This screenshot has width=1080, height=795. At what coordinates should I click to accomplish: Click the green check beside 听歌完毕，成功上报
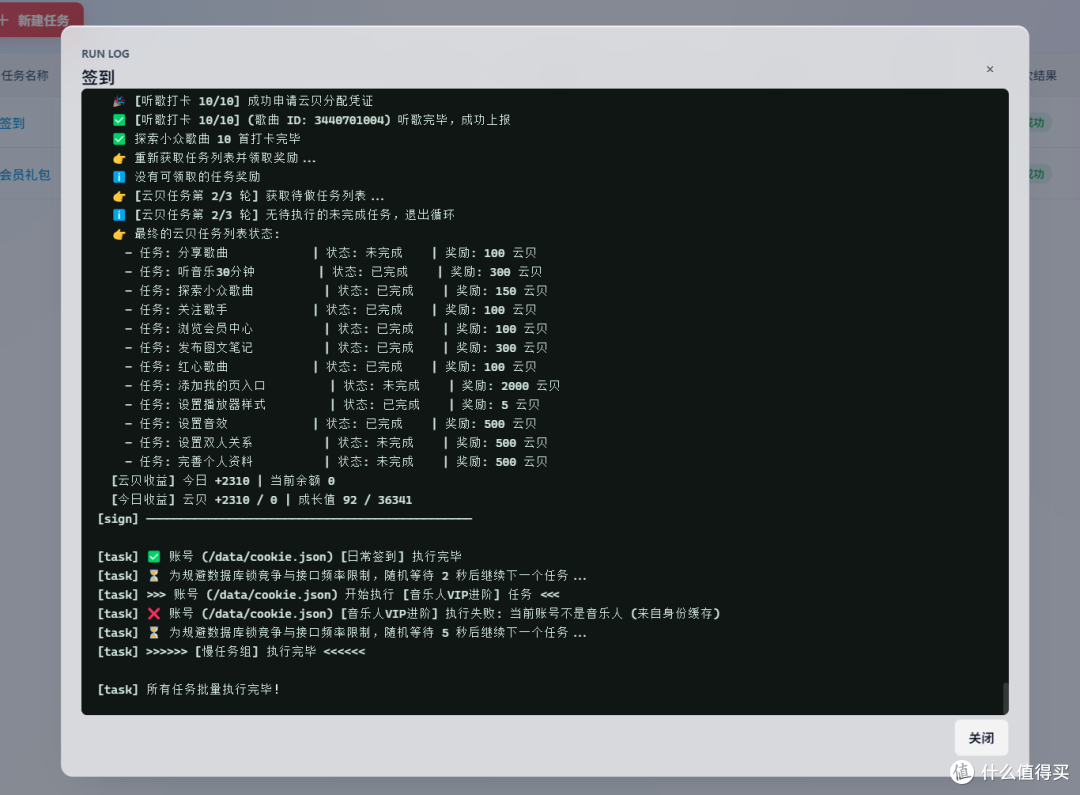[119, 120]
